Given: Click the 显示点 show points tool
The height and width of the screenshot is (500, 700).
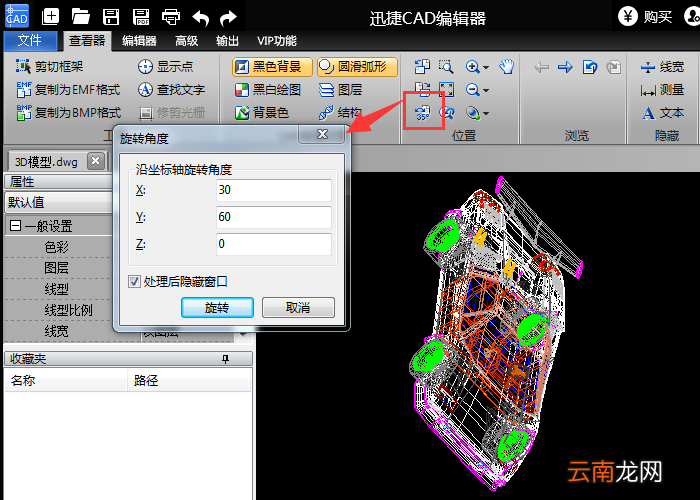Looking at the screenshot, I should click(166, 67).
